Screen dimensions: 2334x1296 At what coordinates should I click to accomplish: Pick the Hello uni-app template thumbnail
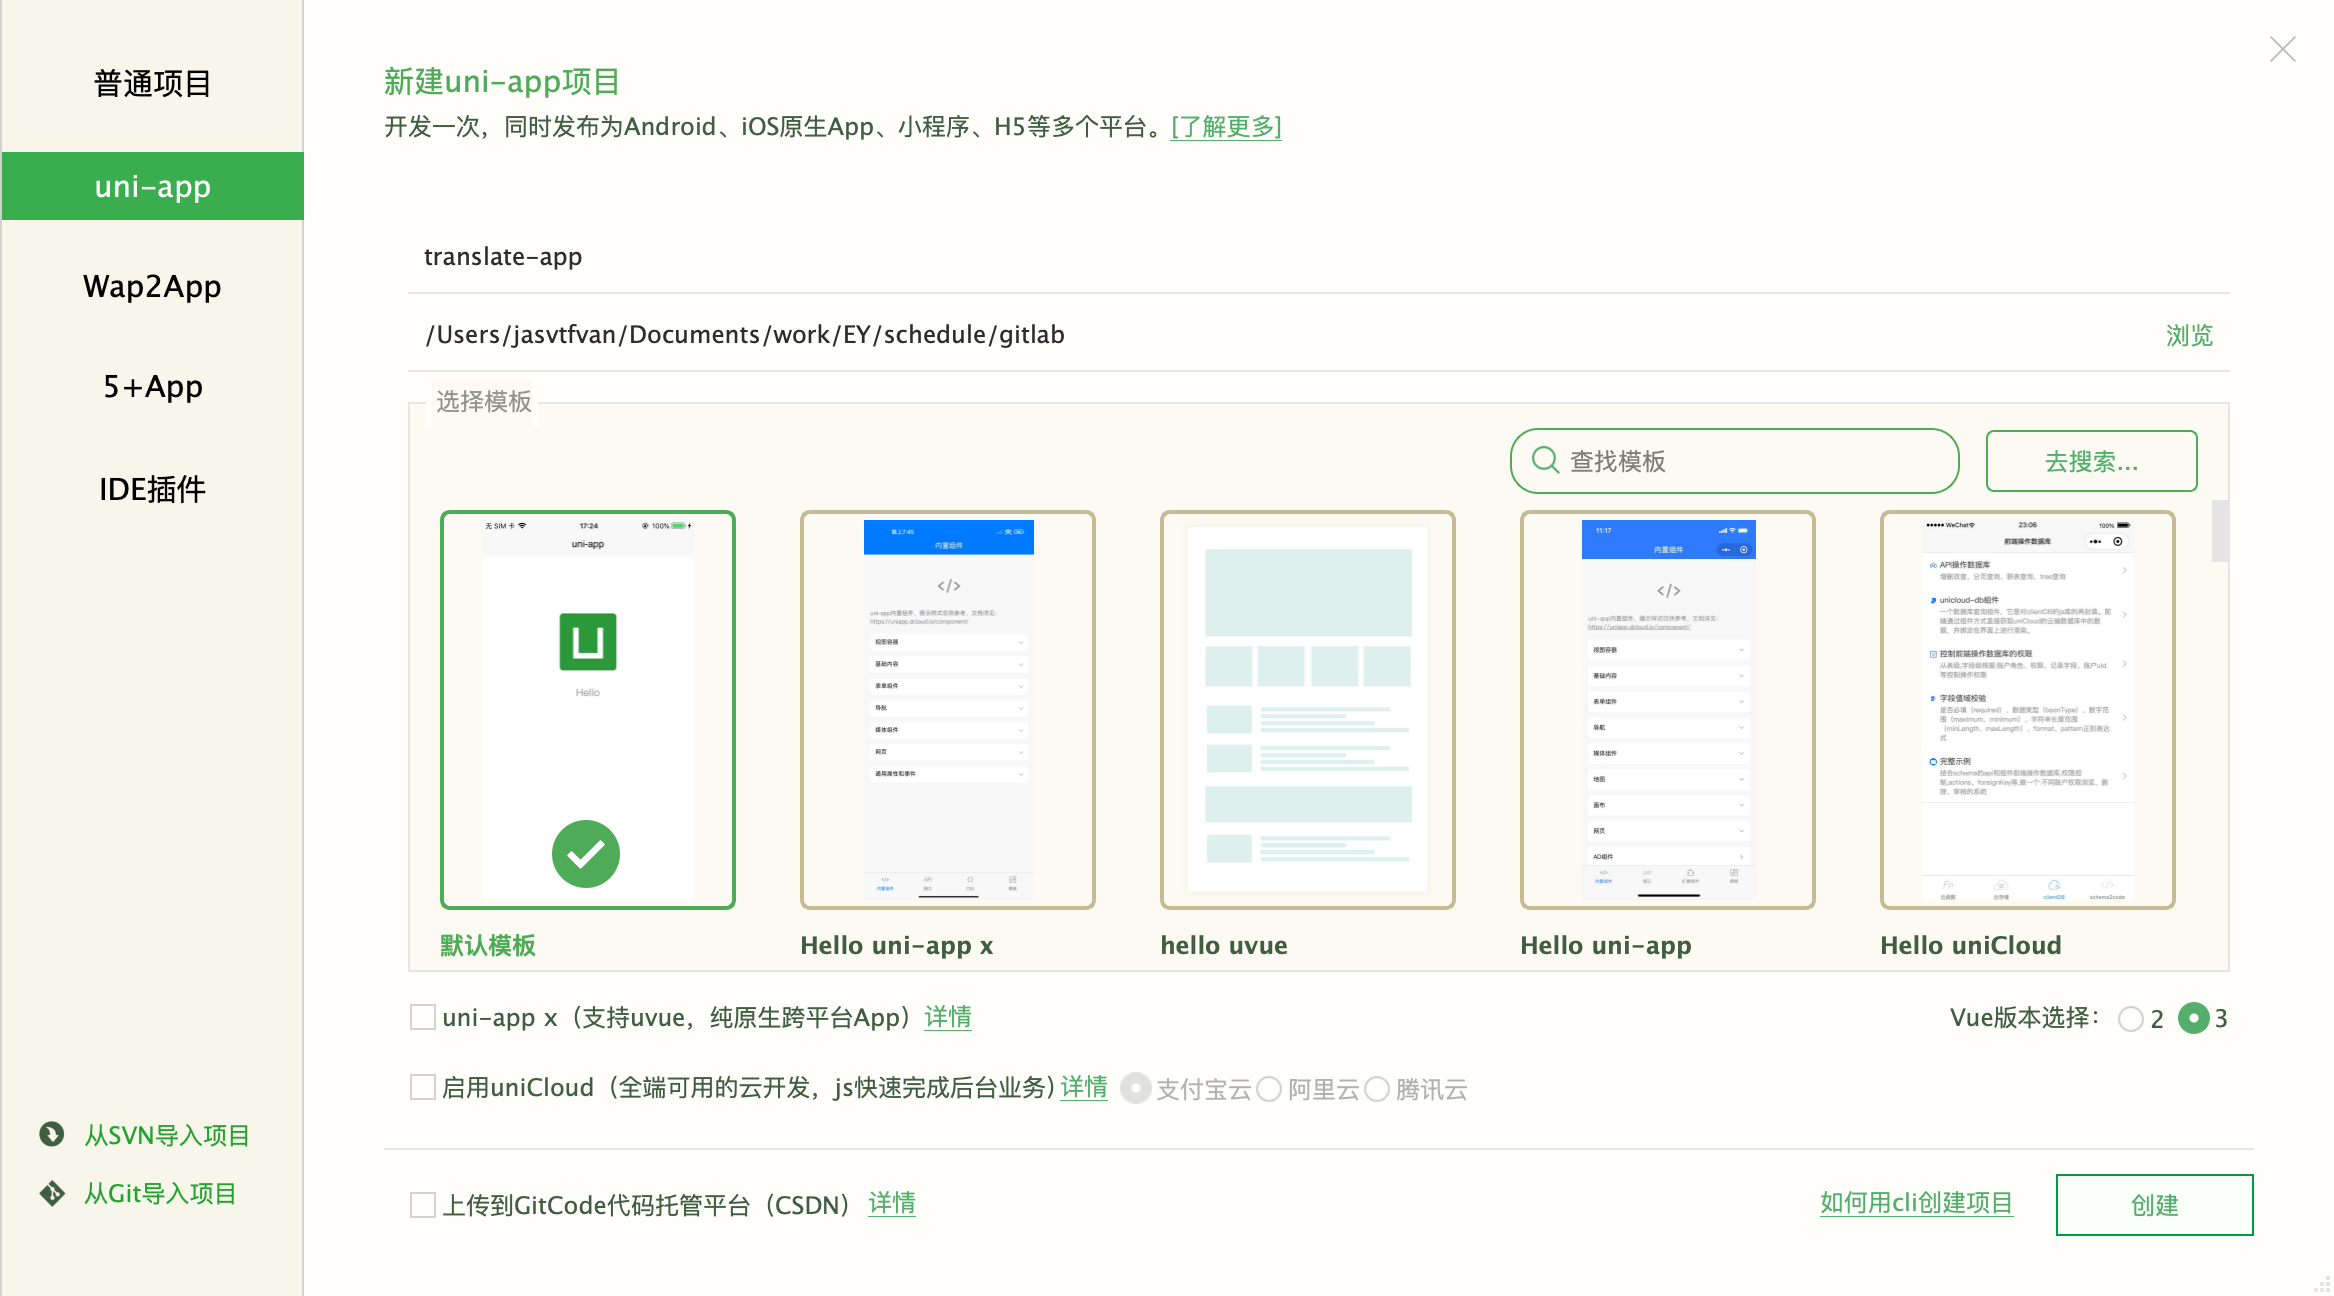pos(1668,709)
